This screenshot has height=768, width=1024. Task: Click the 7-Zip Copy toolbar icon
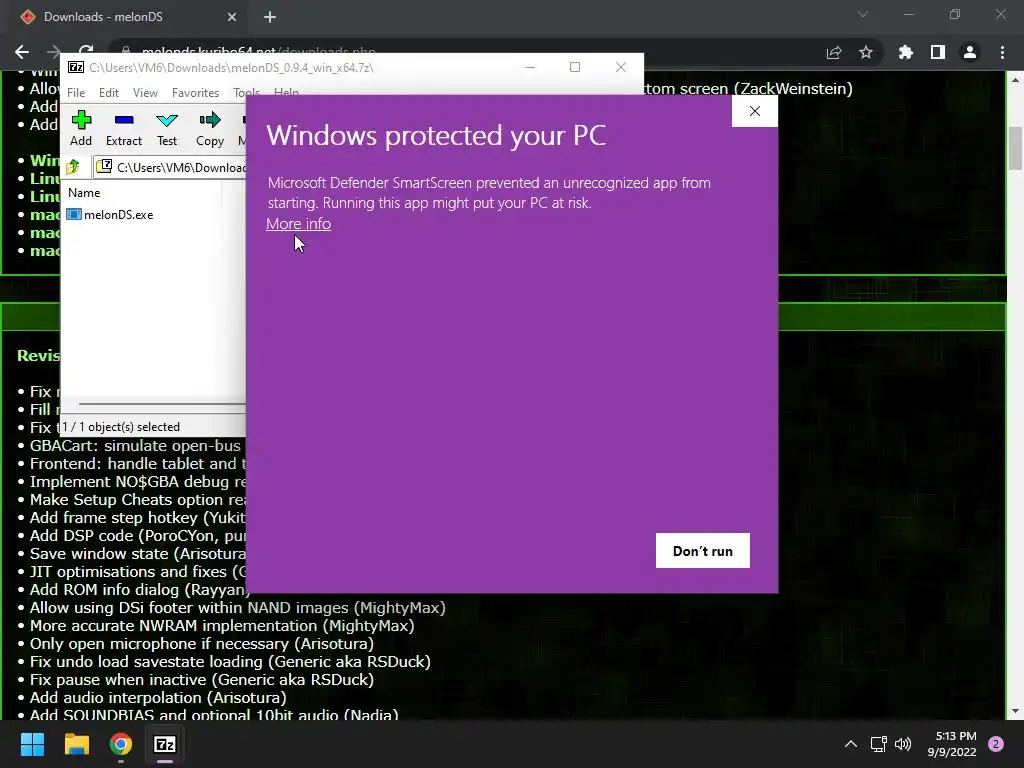click(x=210, y=129)
